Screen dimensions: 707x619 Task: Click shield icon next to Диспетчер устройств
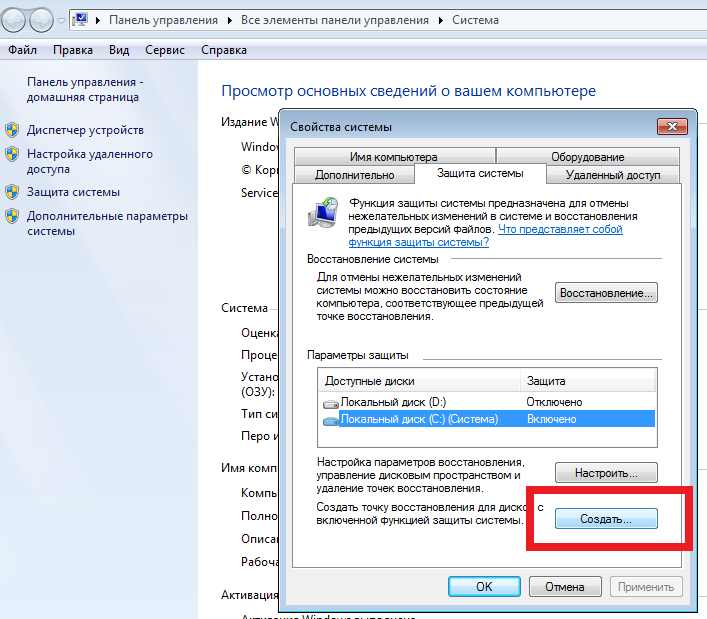12,130
